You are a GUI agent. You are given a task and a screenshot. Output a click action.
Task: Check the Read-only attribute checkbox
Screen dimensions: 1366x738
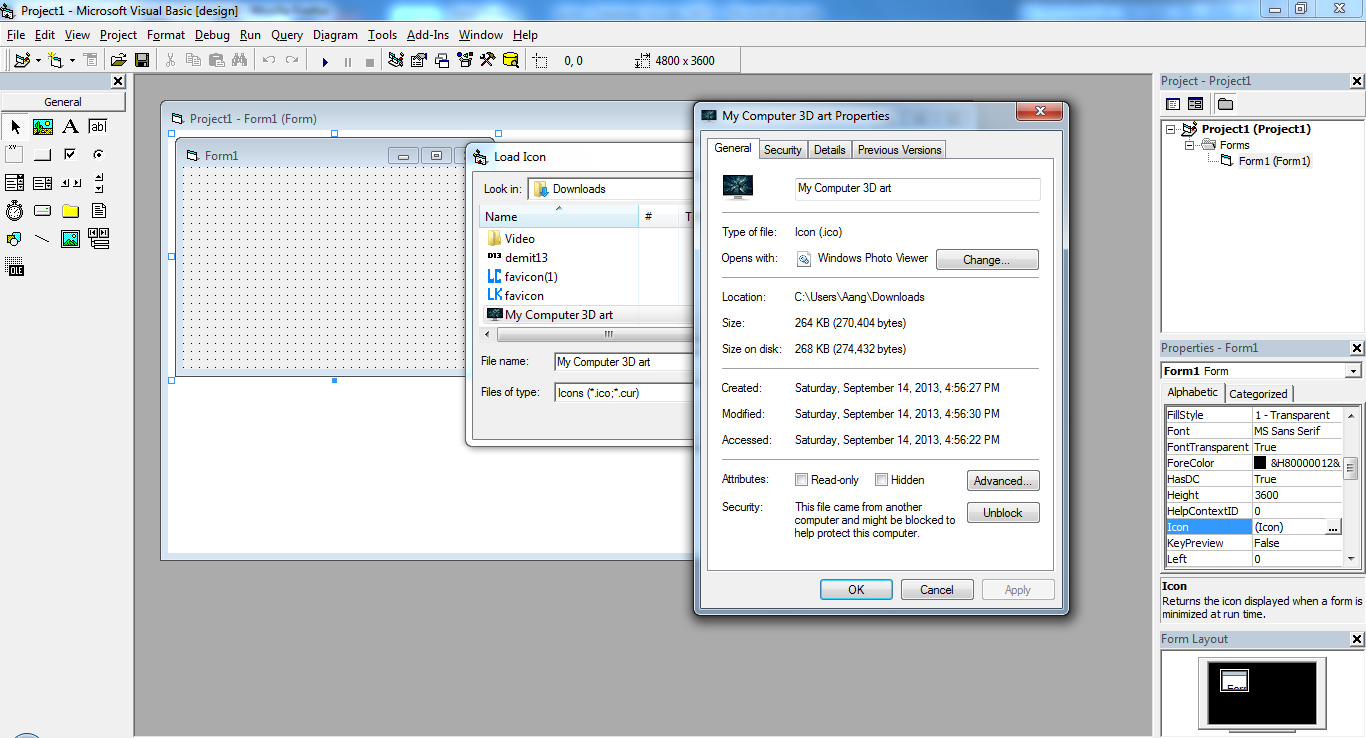point(801,479)
